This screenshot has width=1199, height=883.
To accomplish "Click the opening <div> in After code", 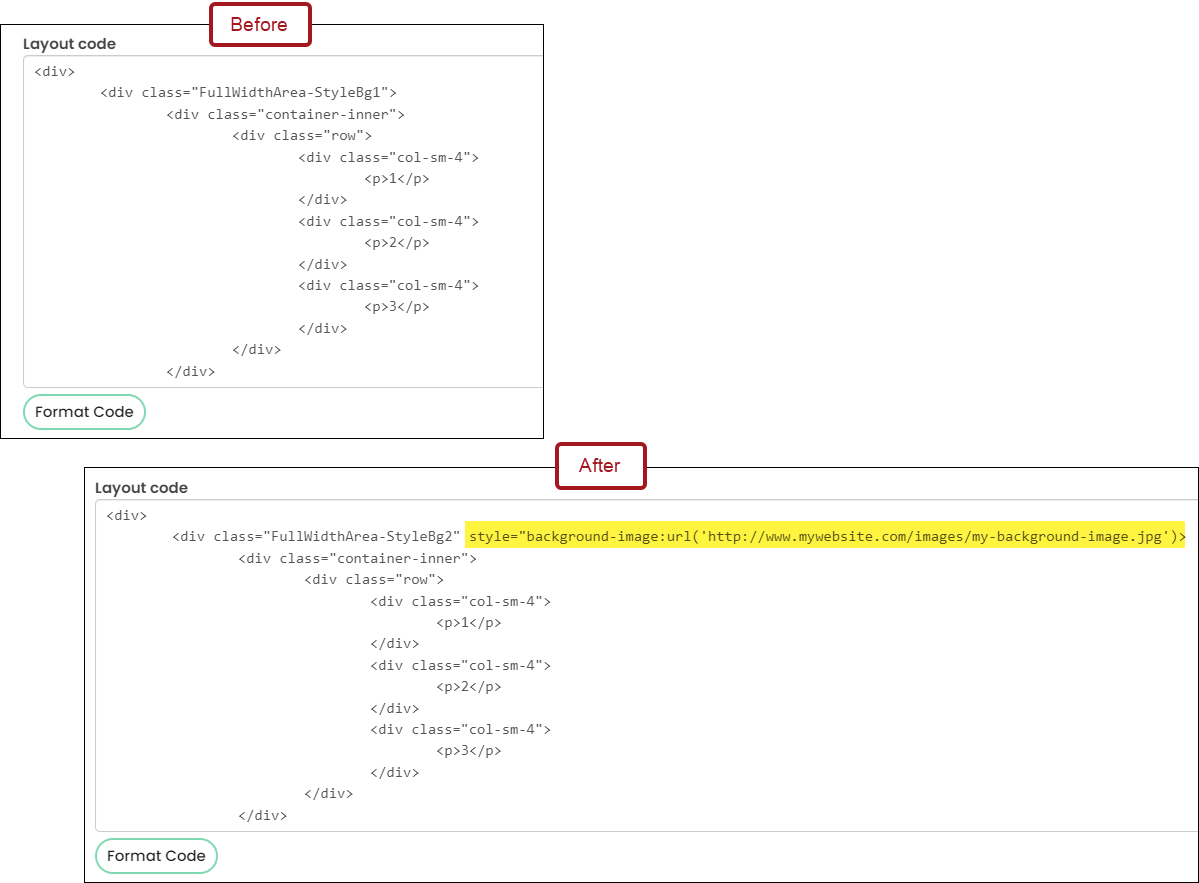I will [x=127, y=516].
